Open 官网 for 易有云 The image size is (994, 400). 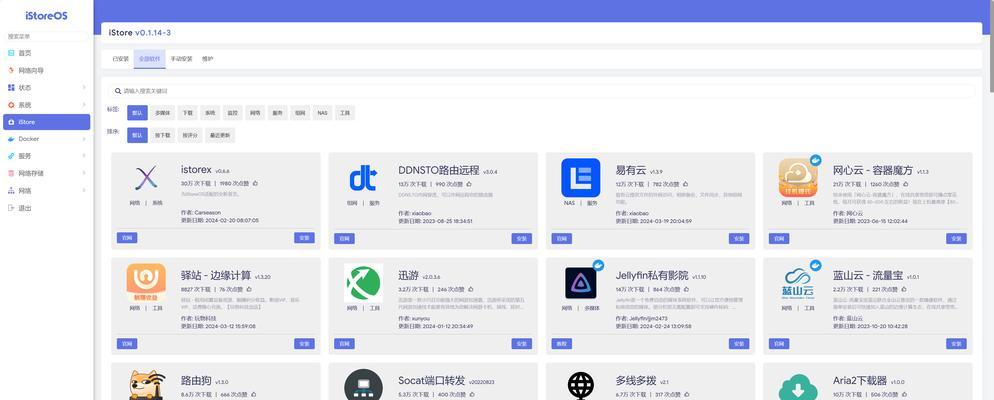tap(562, 238)
